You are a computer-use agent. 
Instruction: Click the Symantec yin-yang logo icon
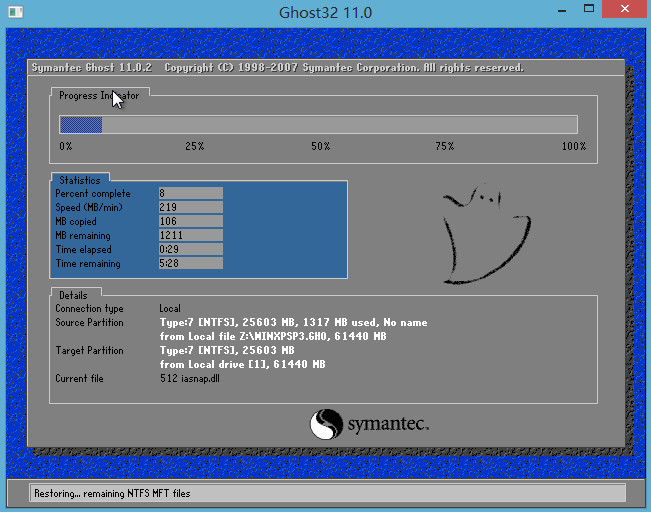[326, 425]
